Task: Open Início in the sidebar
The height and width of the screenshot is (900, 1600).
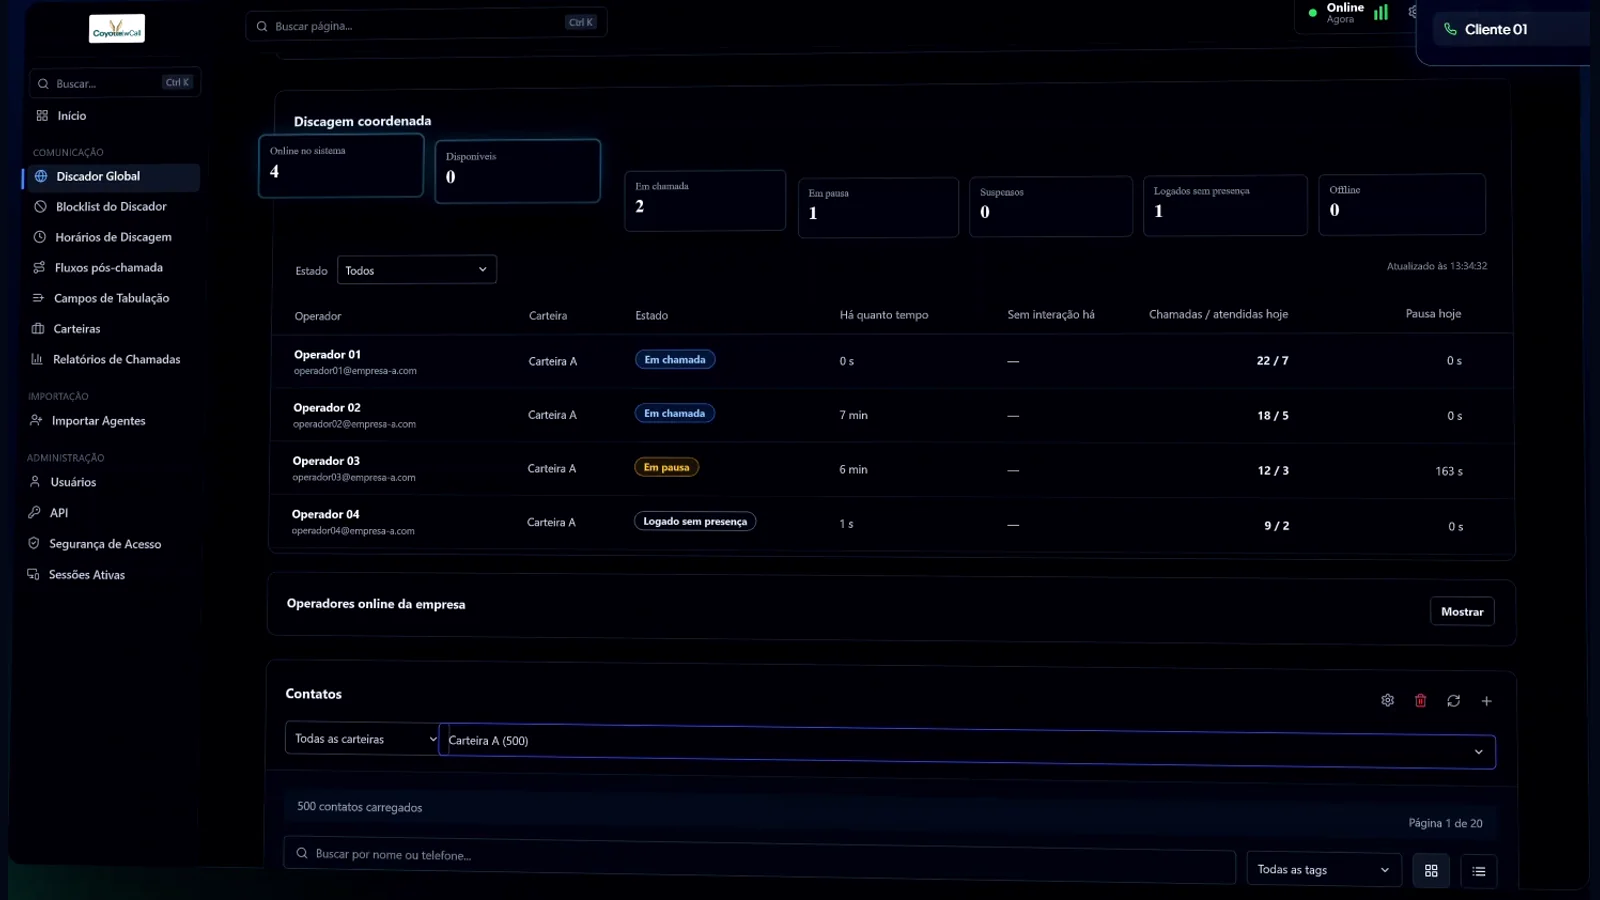Action: pyautogui.click(x=72, y=116)
